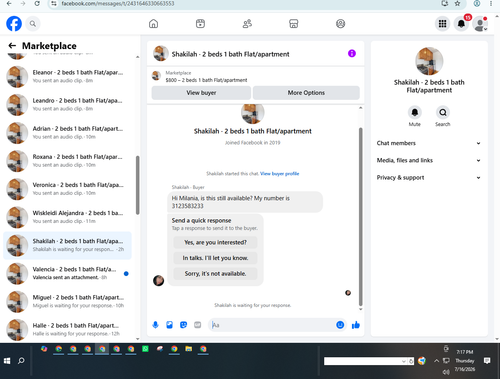Focus the message text input field
The image size is (500, 379).
click(272, 325)
